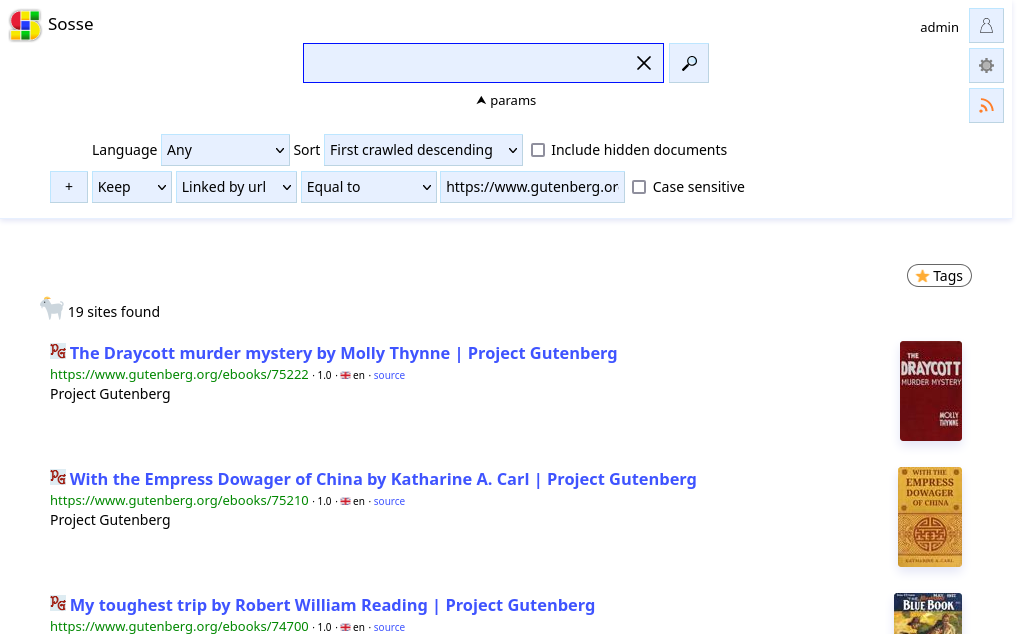
Task: Open the Equal to operator dropdown
Action: [x=368, y=187]
